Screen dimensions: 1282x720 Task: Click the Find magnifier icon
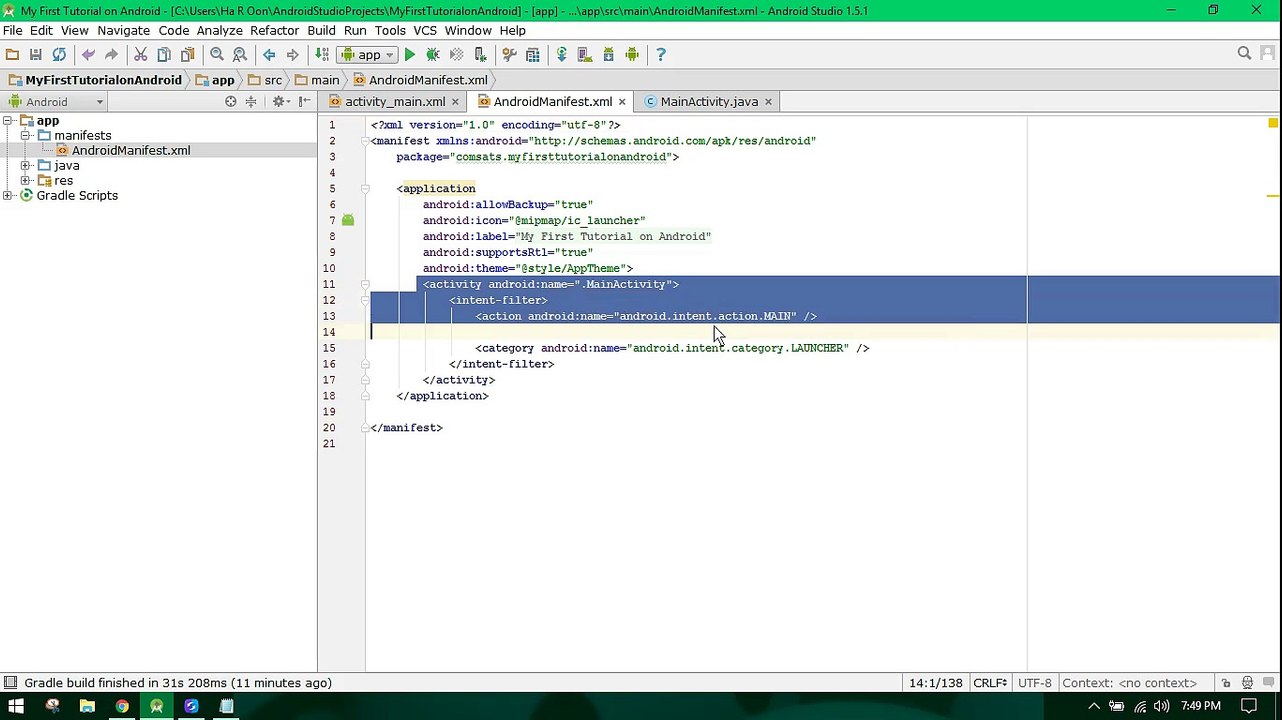(217, 55)
